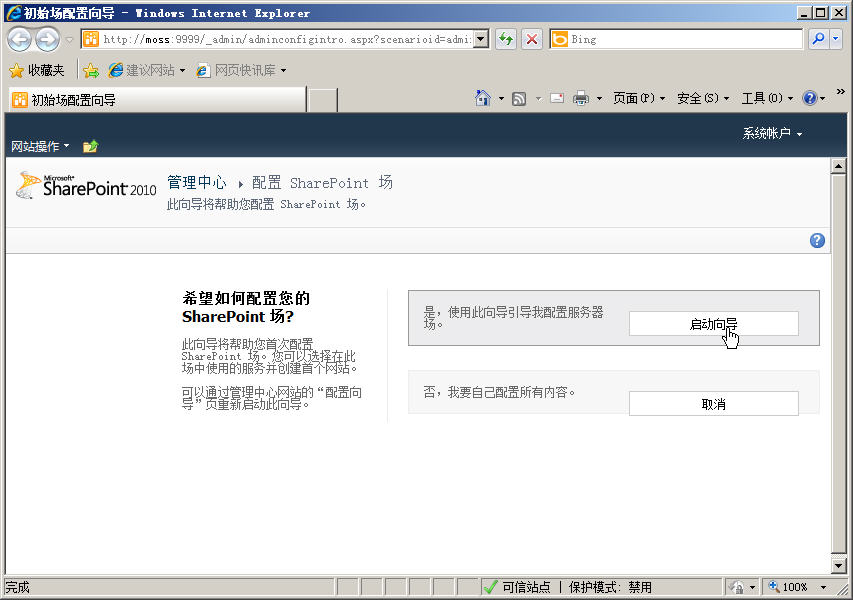Click the 完成 status text
Screen dimensions: 853x600
17,587
